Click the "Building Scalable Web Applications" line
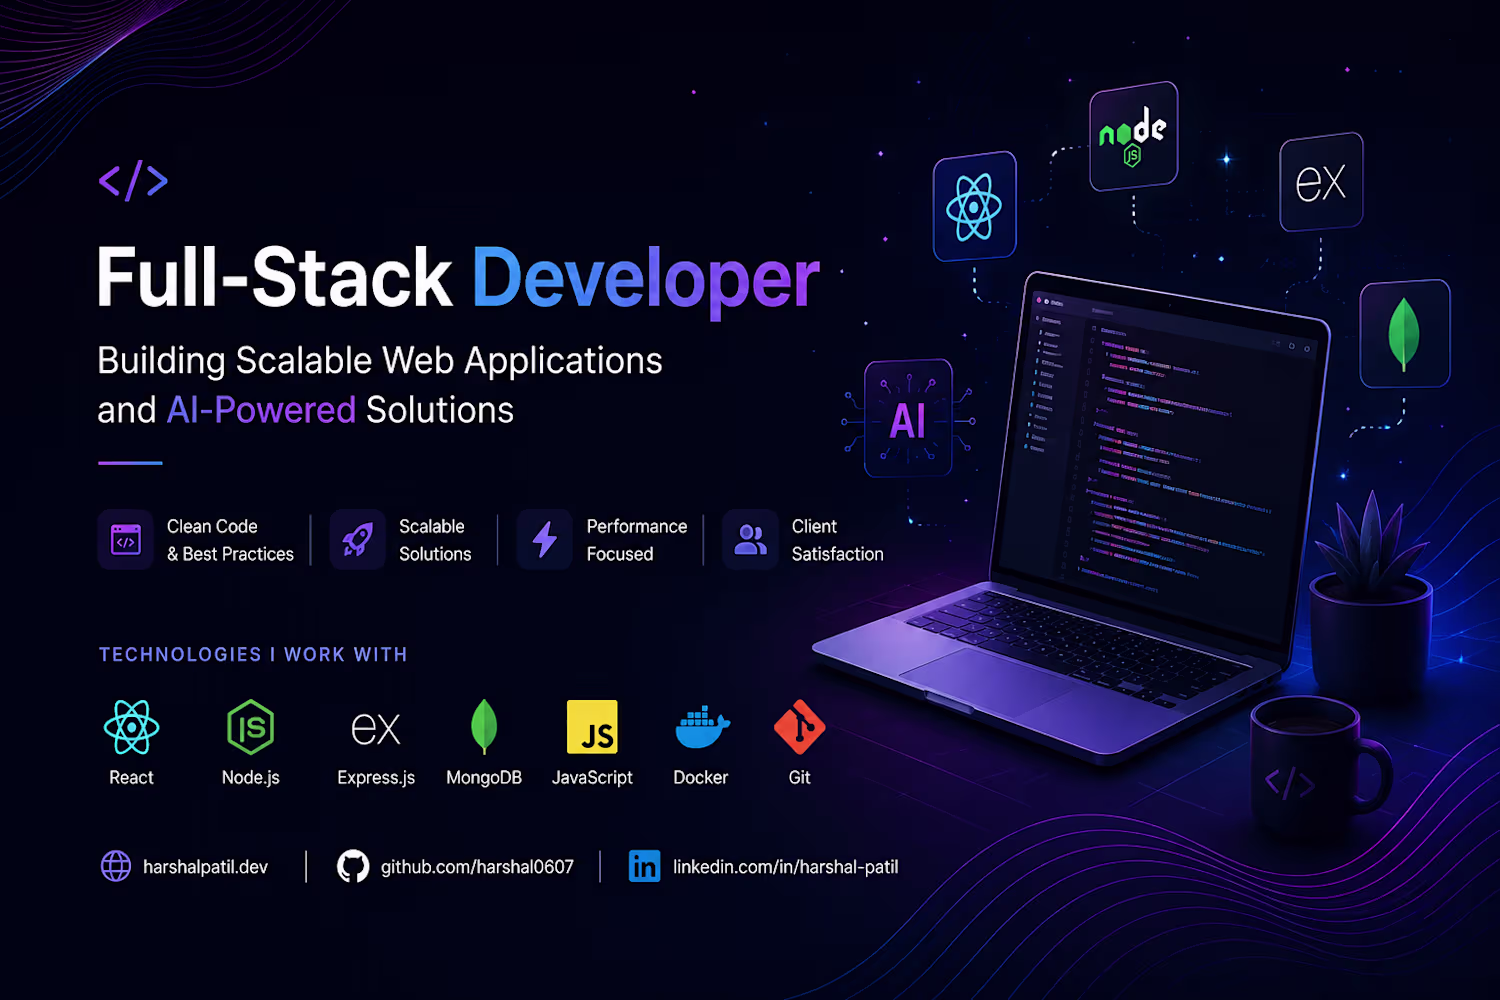 click(380, 361)
